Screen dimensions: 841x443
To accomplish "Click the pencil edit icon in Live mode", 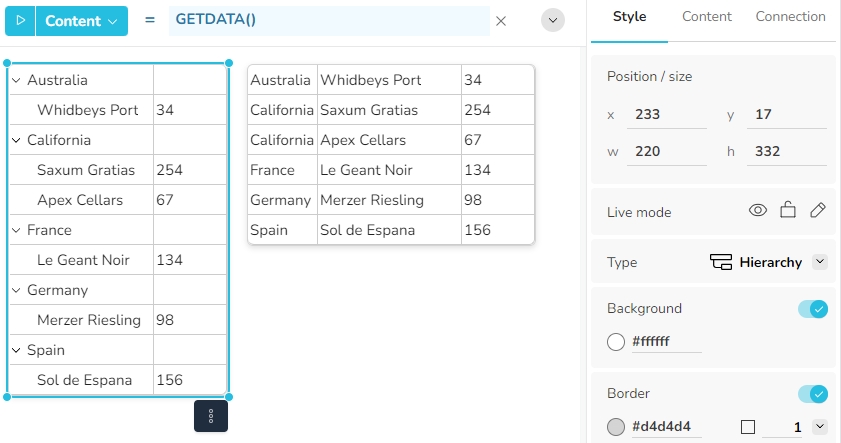I will pos(818,210).
